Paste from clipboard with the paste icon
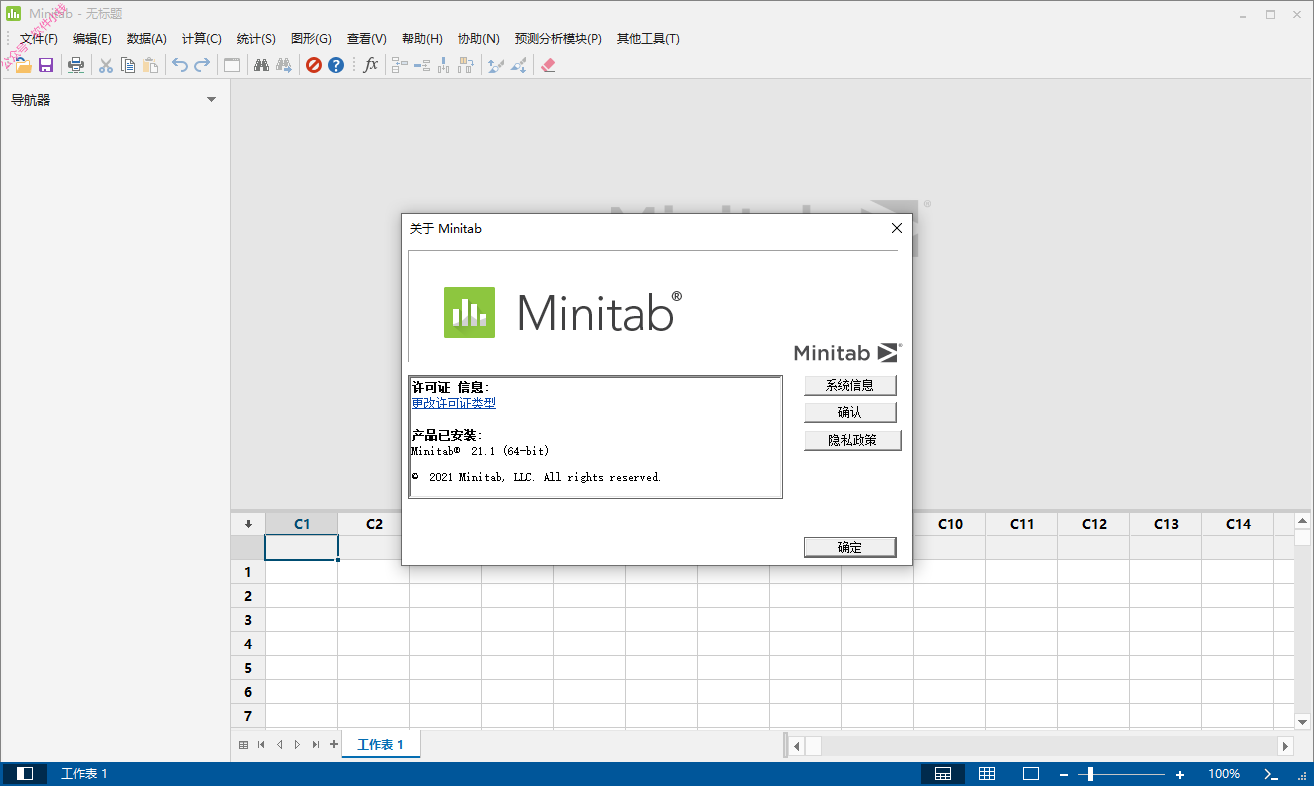1314x786 pixels. 150,65
